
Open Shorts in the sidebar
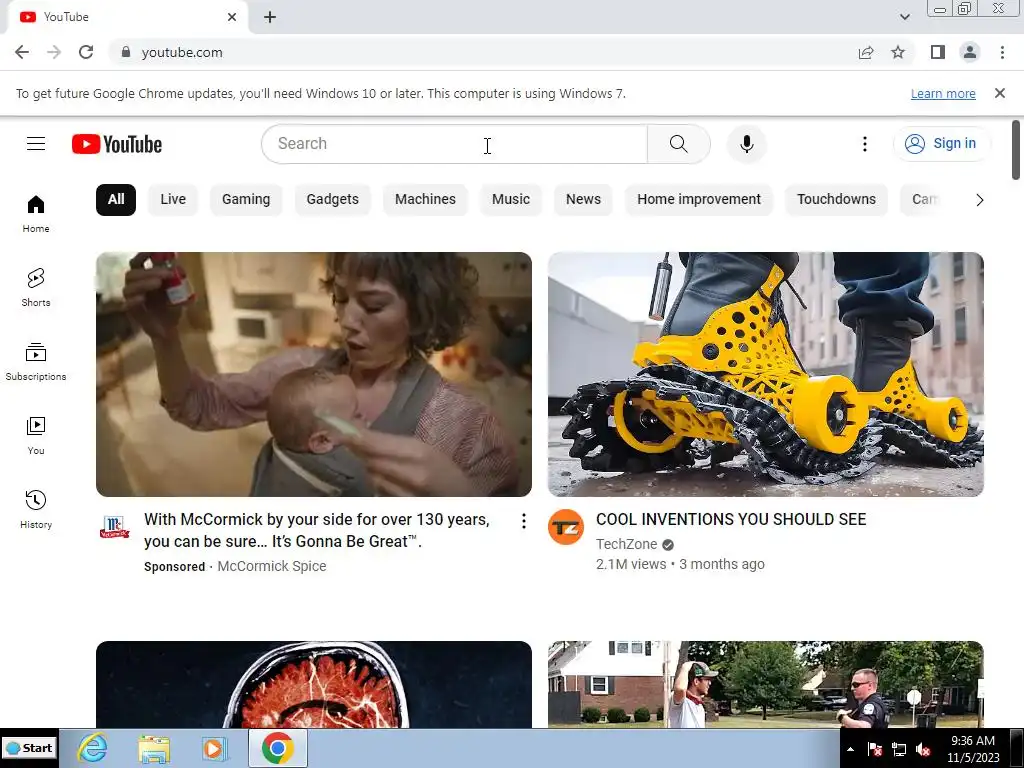pyautogui.click(x=36, y=288)
